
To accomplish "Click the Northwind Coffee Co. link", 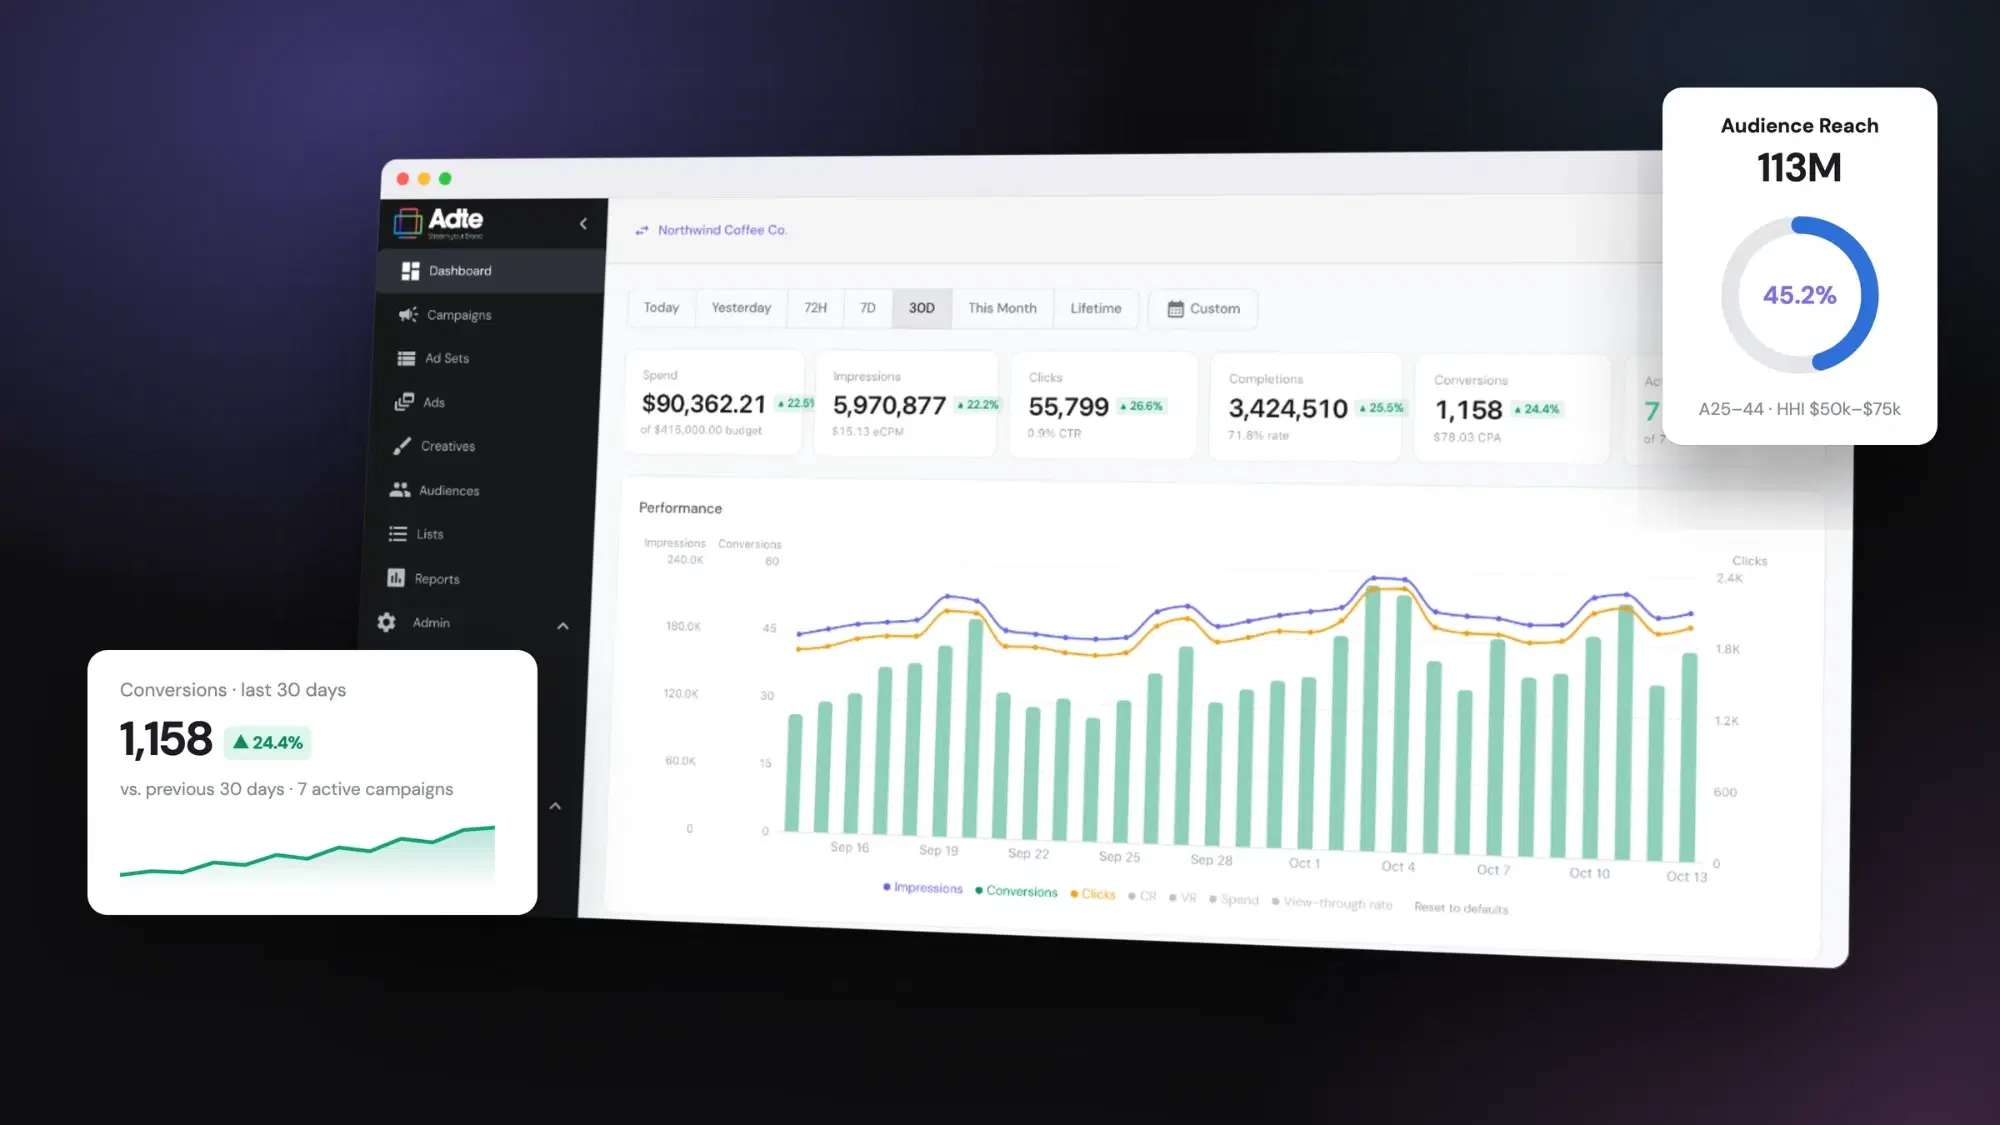I will tap(722, 230).
